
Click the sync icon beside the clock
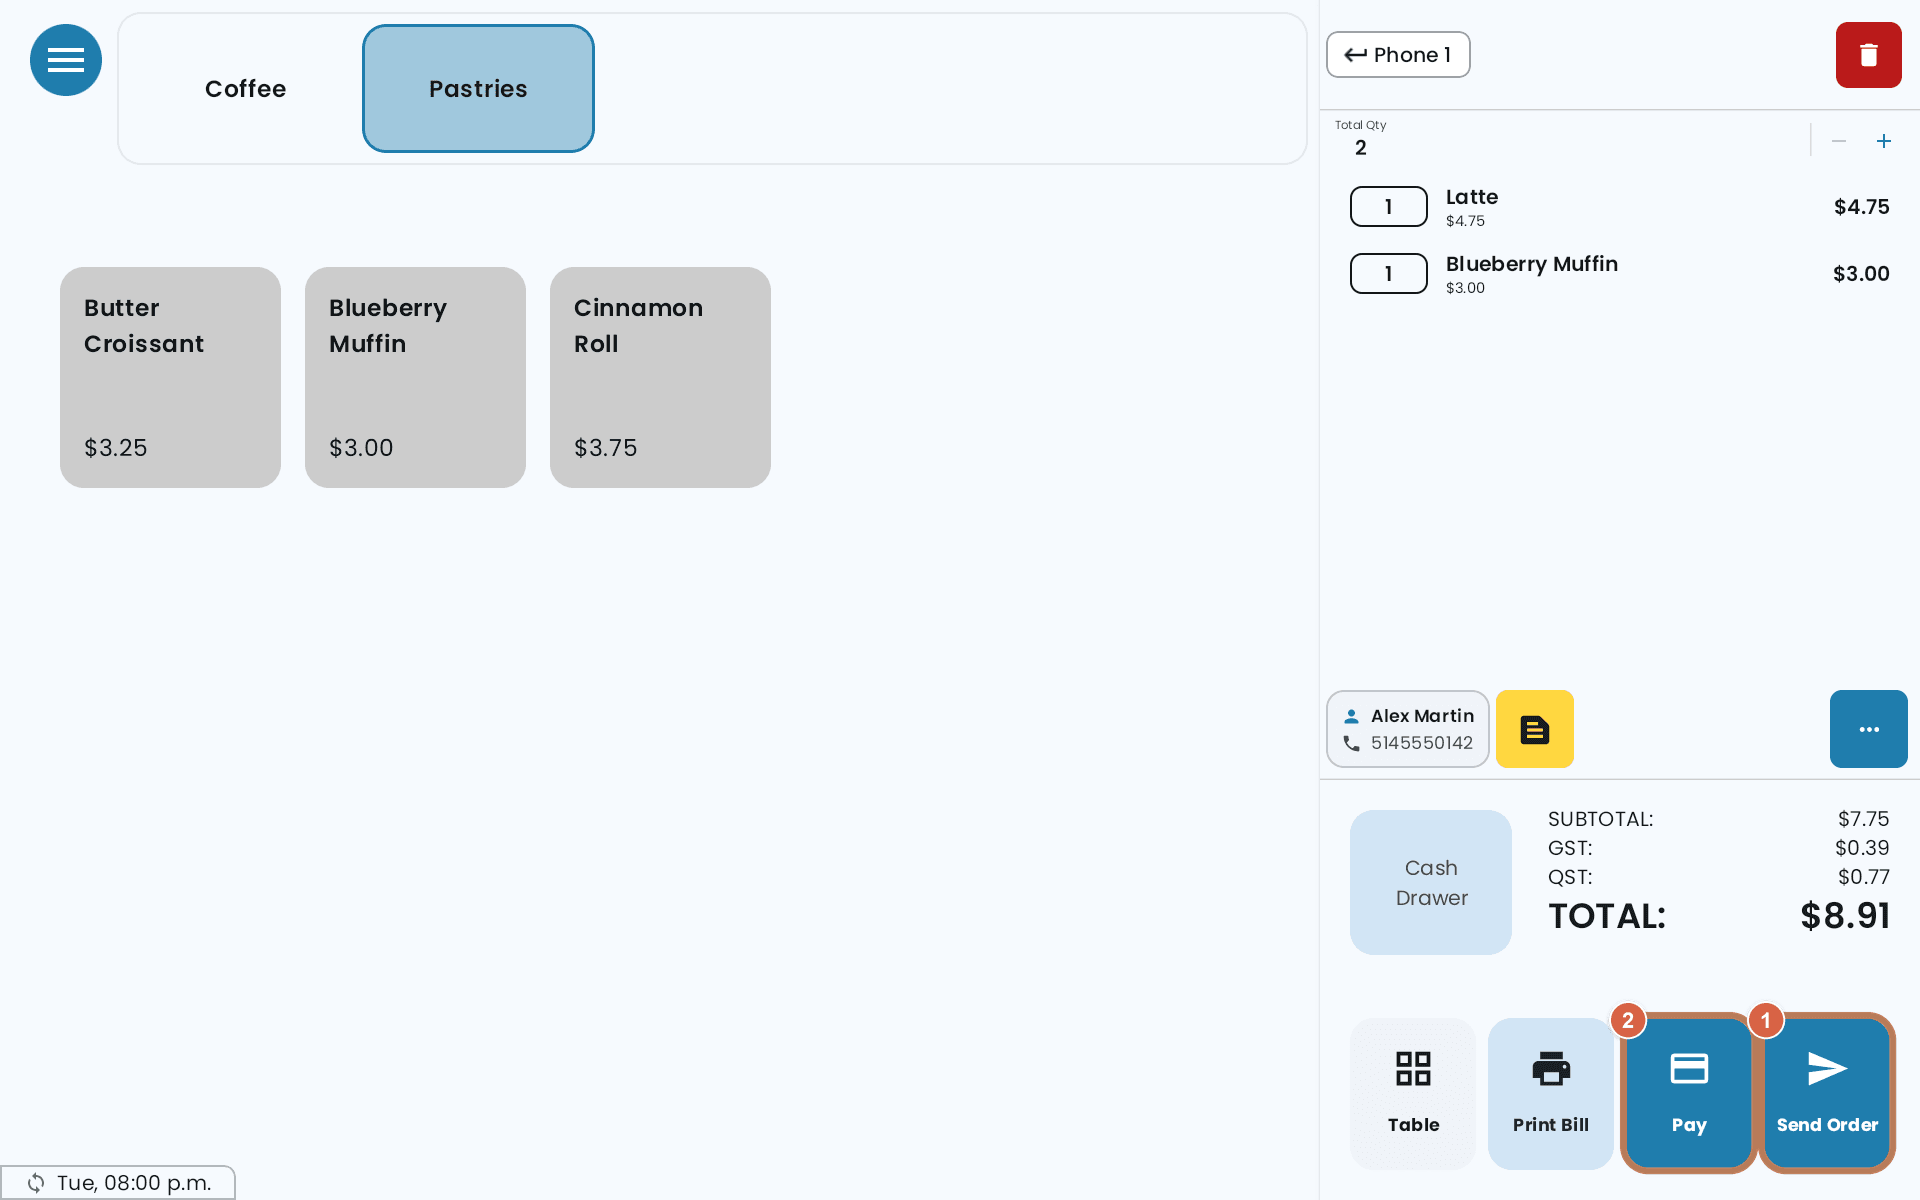[x=36, y=1183]
